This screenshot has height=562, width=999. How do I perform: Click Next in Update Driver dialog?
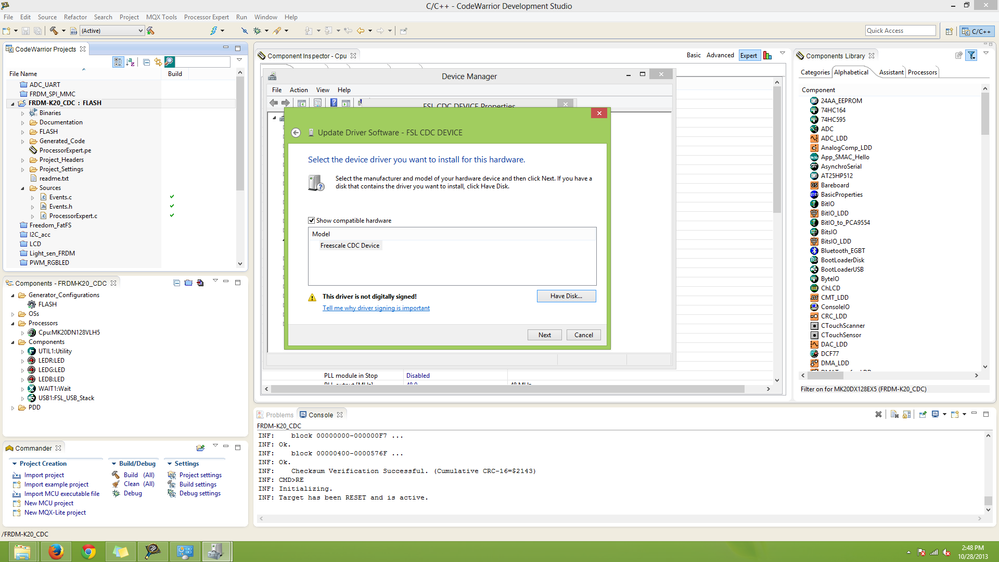544,335
